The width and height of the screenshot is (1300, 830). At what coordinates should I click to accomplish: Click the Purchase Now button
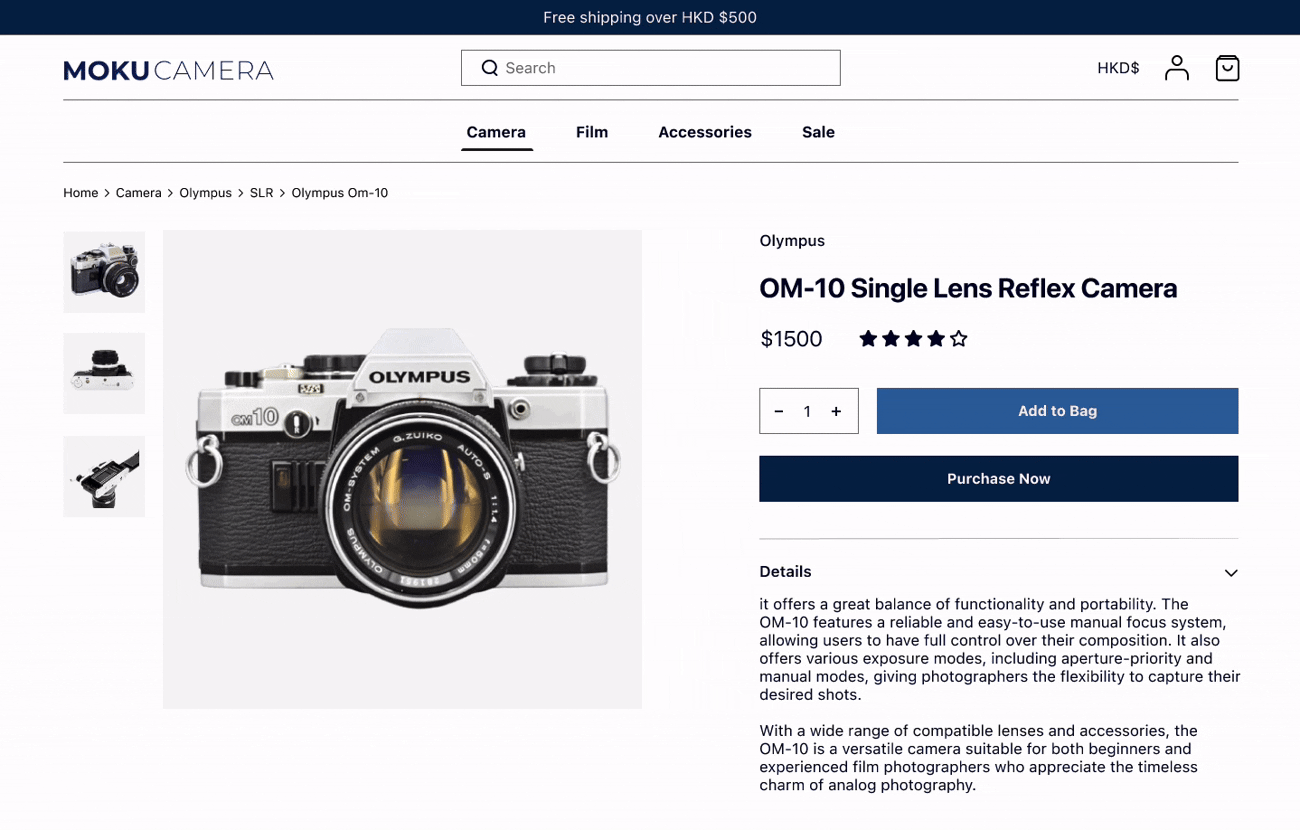pyautogui.click(x=998, y=479)
